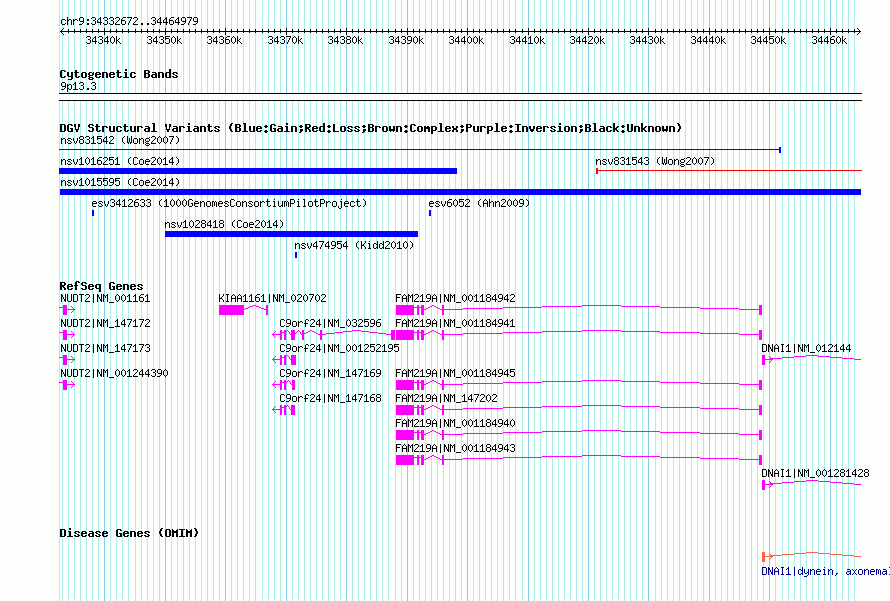The image size is (890, 601).
Task: Click the FAM219A|NM_147202 exon block
Action: (405, 410)
